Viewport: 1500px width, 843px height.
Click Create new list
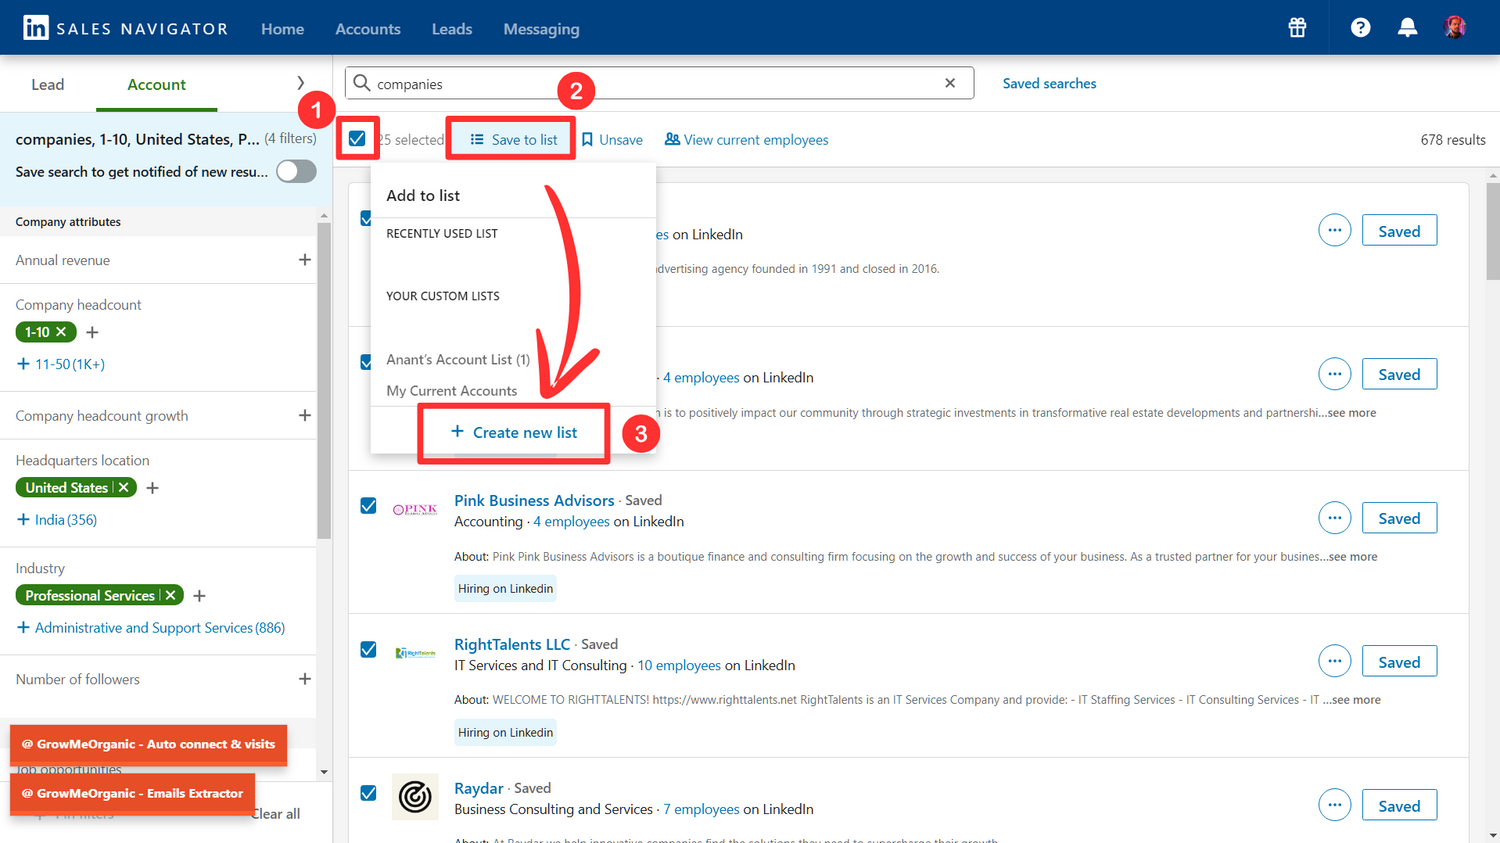(514, 432)
